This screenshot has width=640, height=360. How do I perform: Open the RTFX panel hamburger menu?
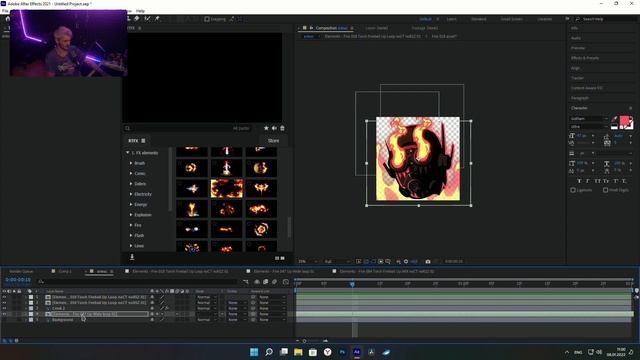(143, 141)
